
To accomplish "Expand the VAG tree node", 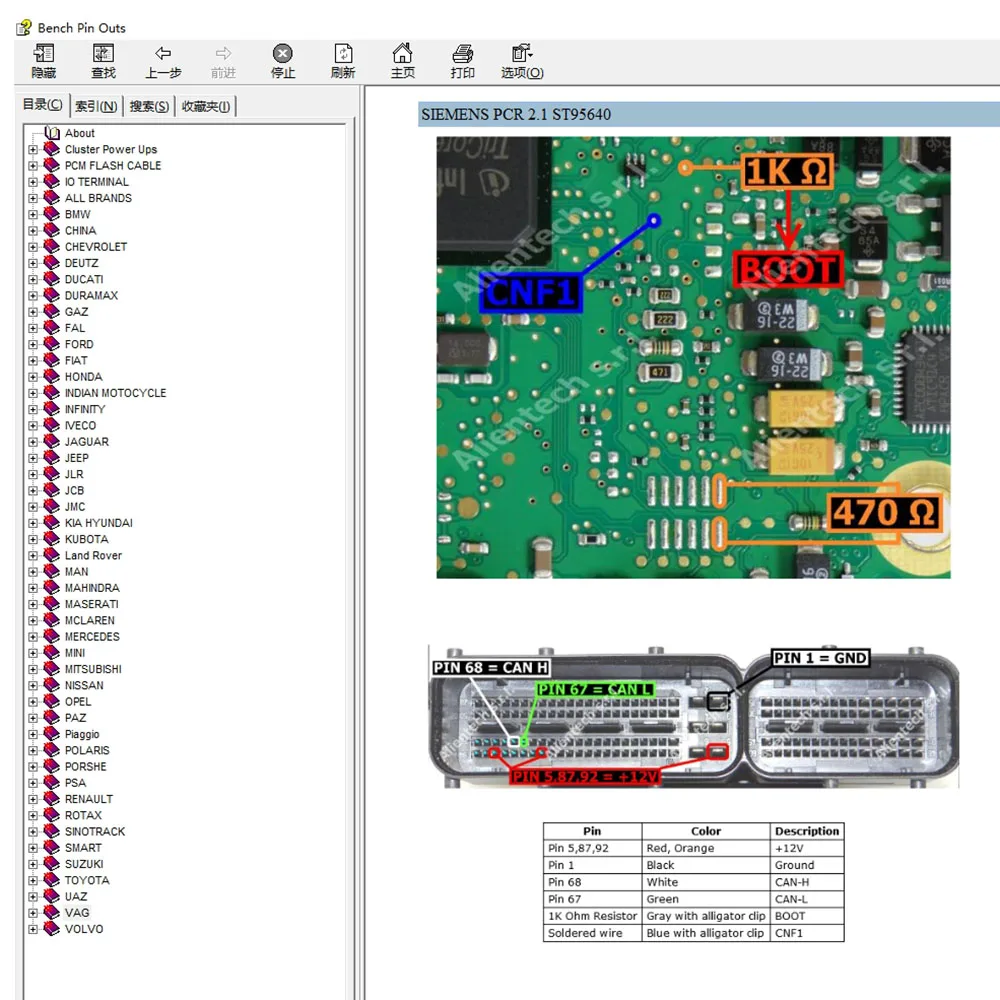I will point(33,913).
